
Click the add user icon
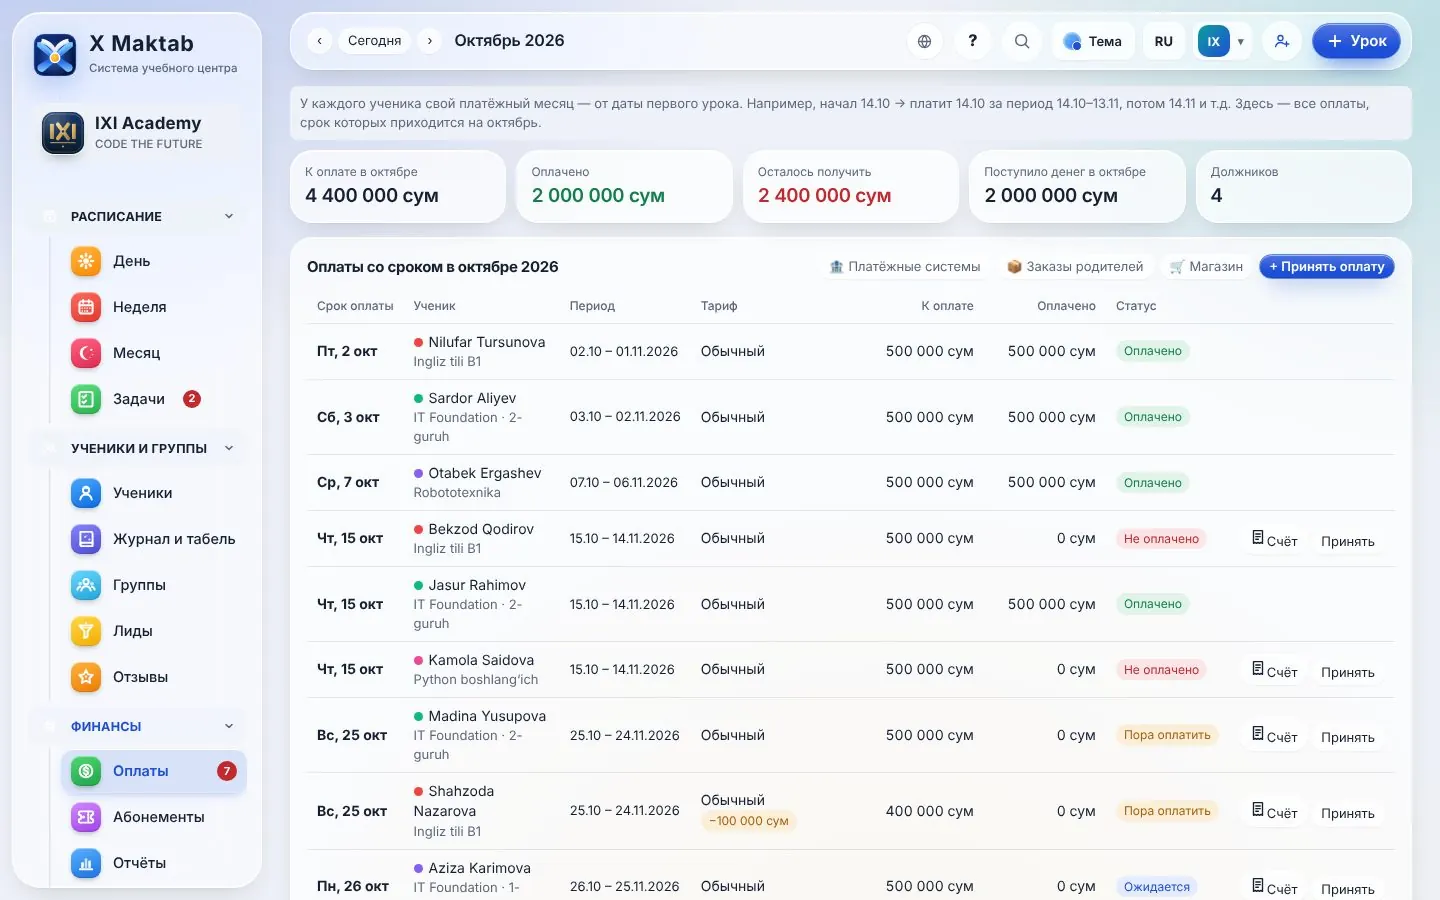pyautogui.click(x=1282, y=41)
